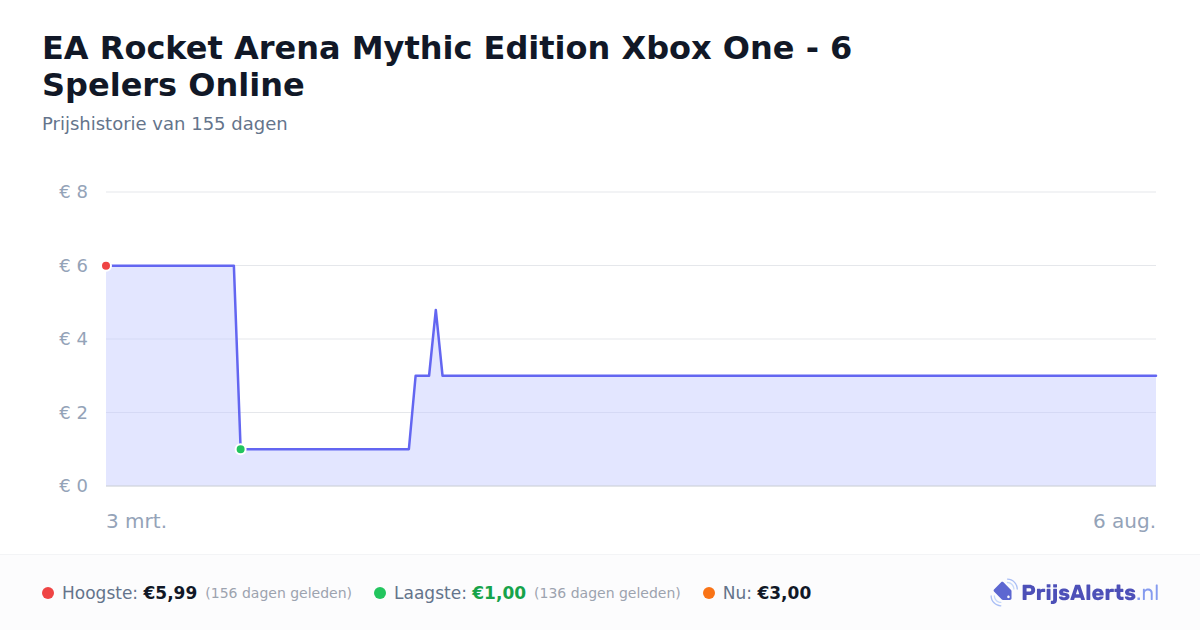Click the chart title EA Rocket Arena
The image size is (1200, 630).
(447, 66)
